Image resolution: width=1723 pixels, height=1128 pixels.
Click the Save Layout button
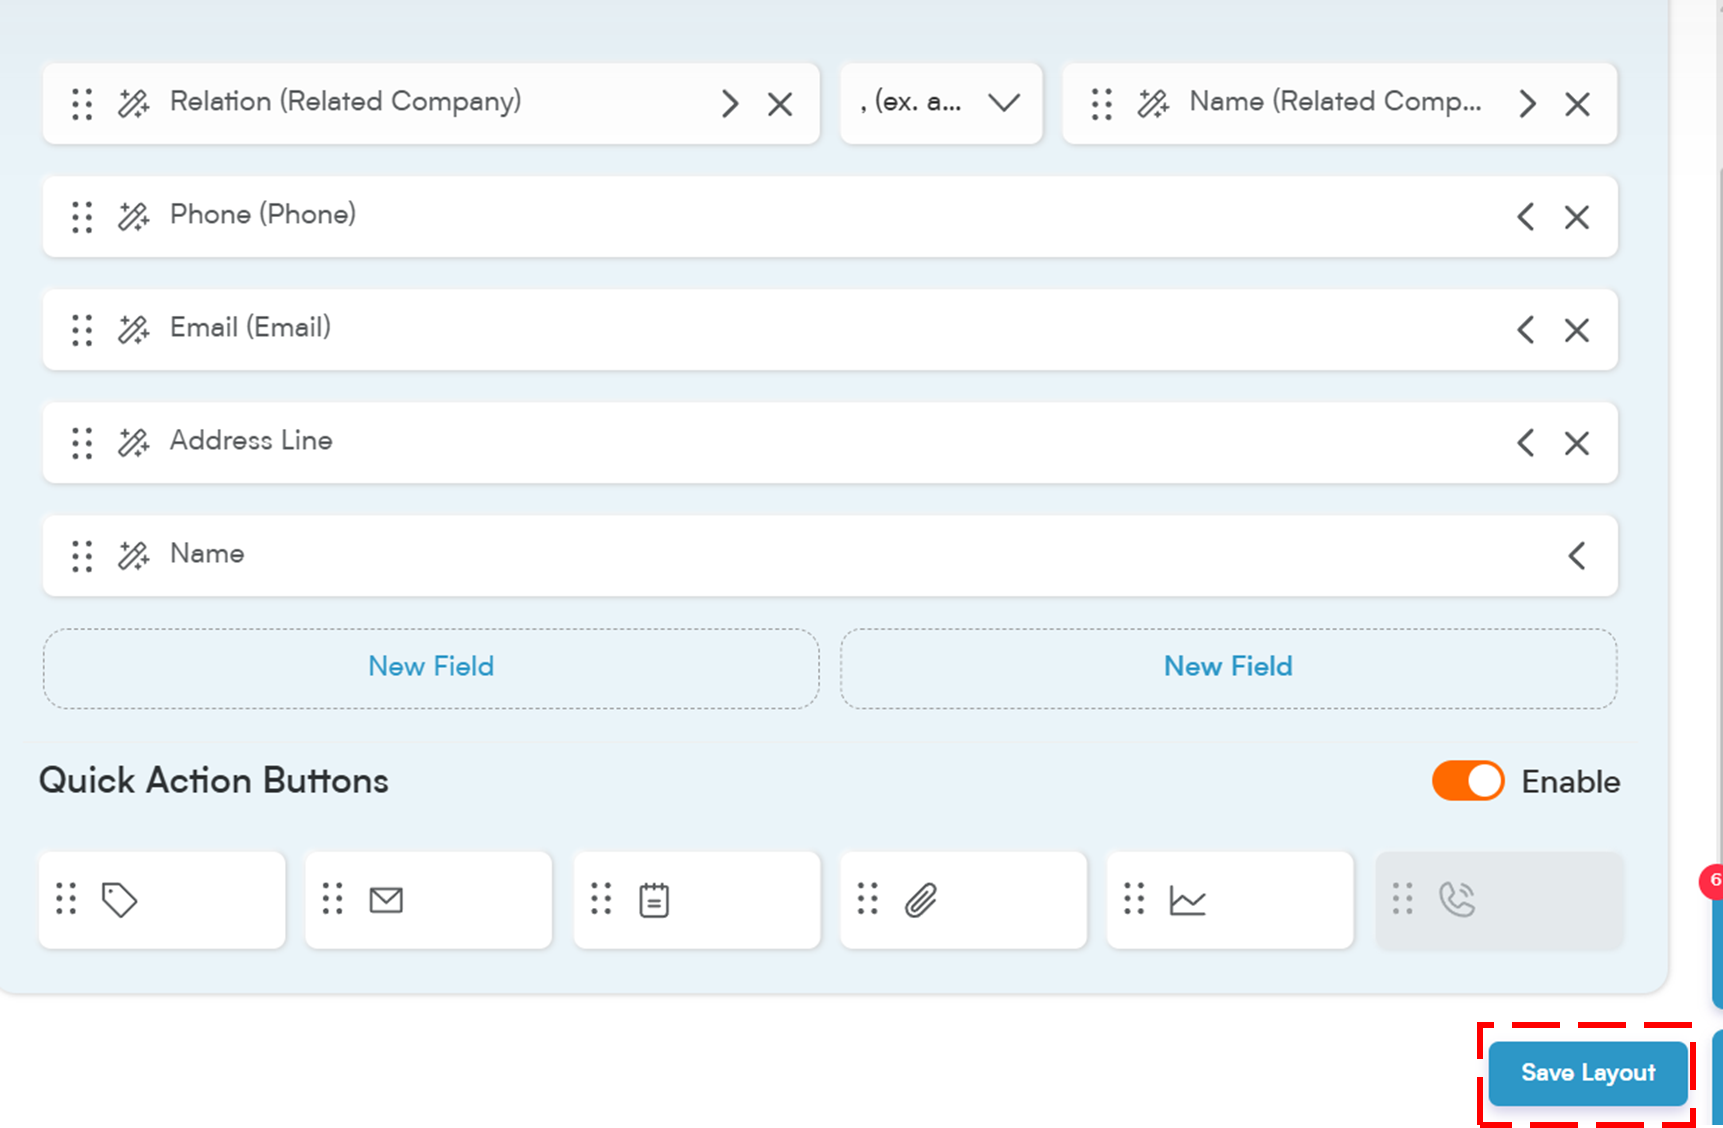[x=1588, y=1073]
